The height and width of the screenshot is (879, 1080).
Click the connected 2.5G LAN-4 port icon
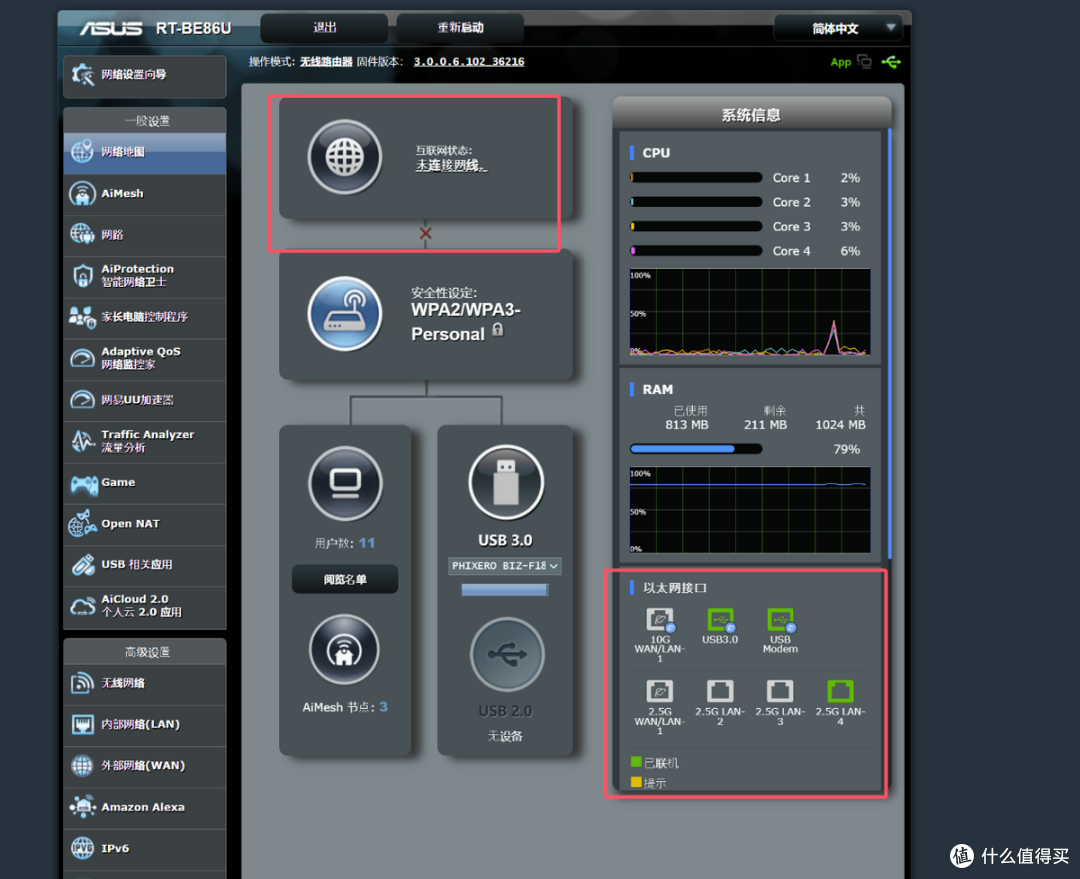tap(840, 691)
